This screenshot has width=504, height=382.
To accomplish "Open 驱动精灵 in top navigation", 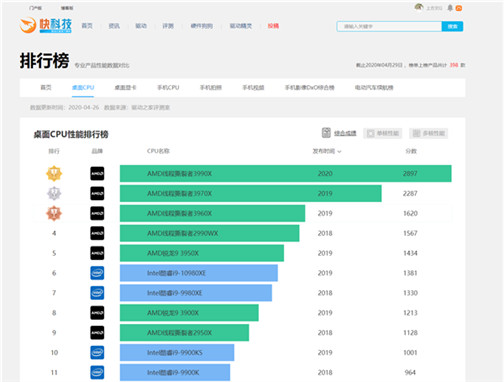I will pos(241,26).
